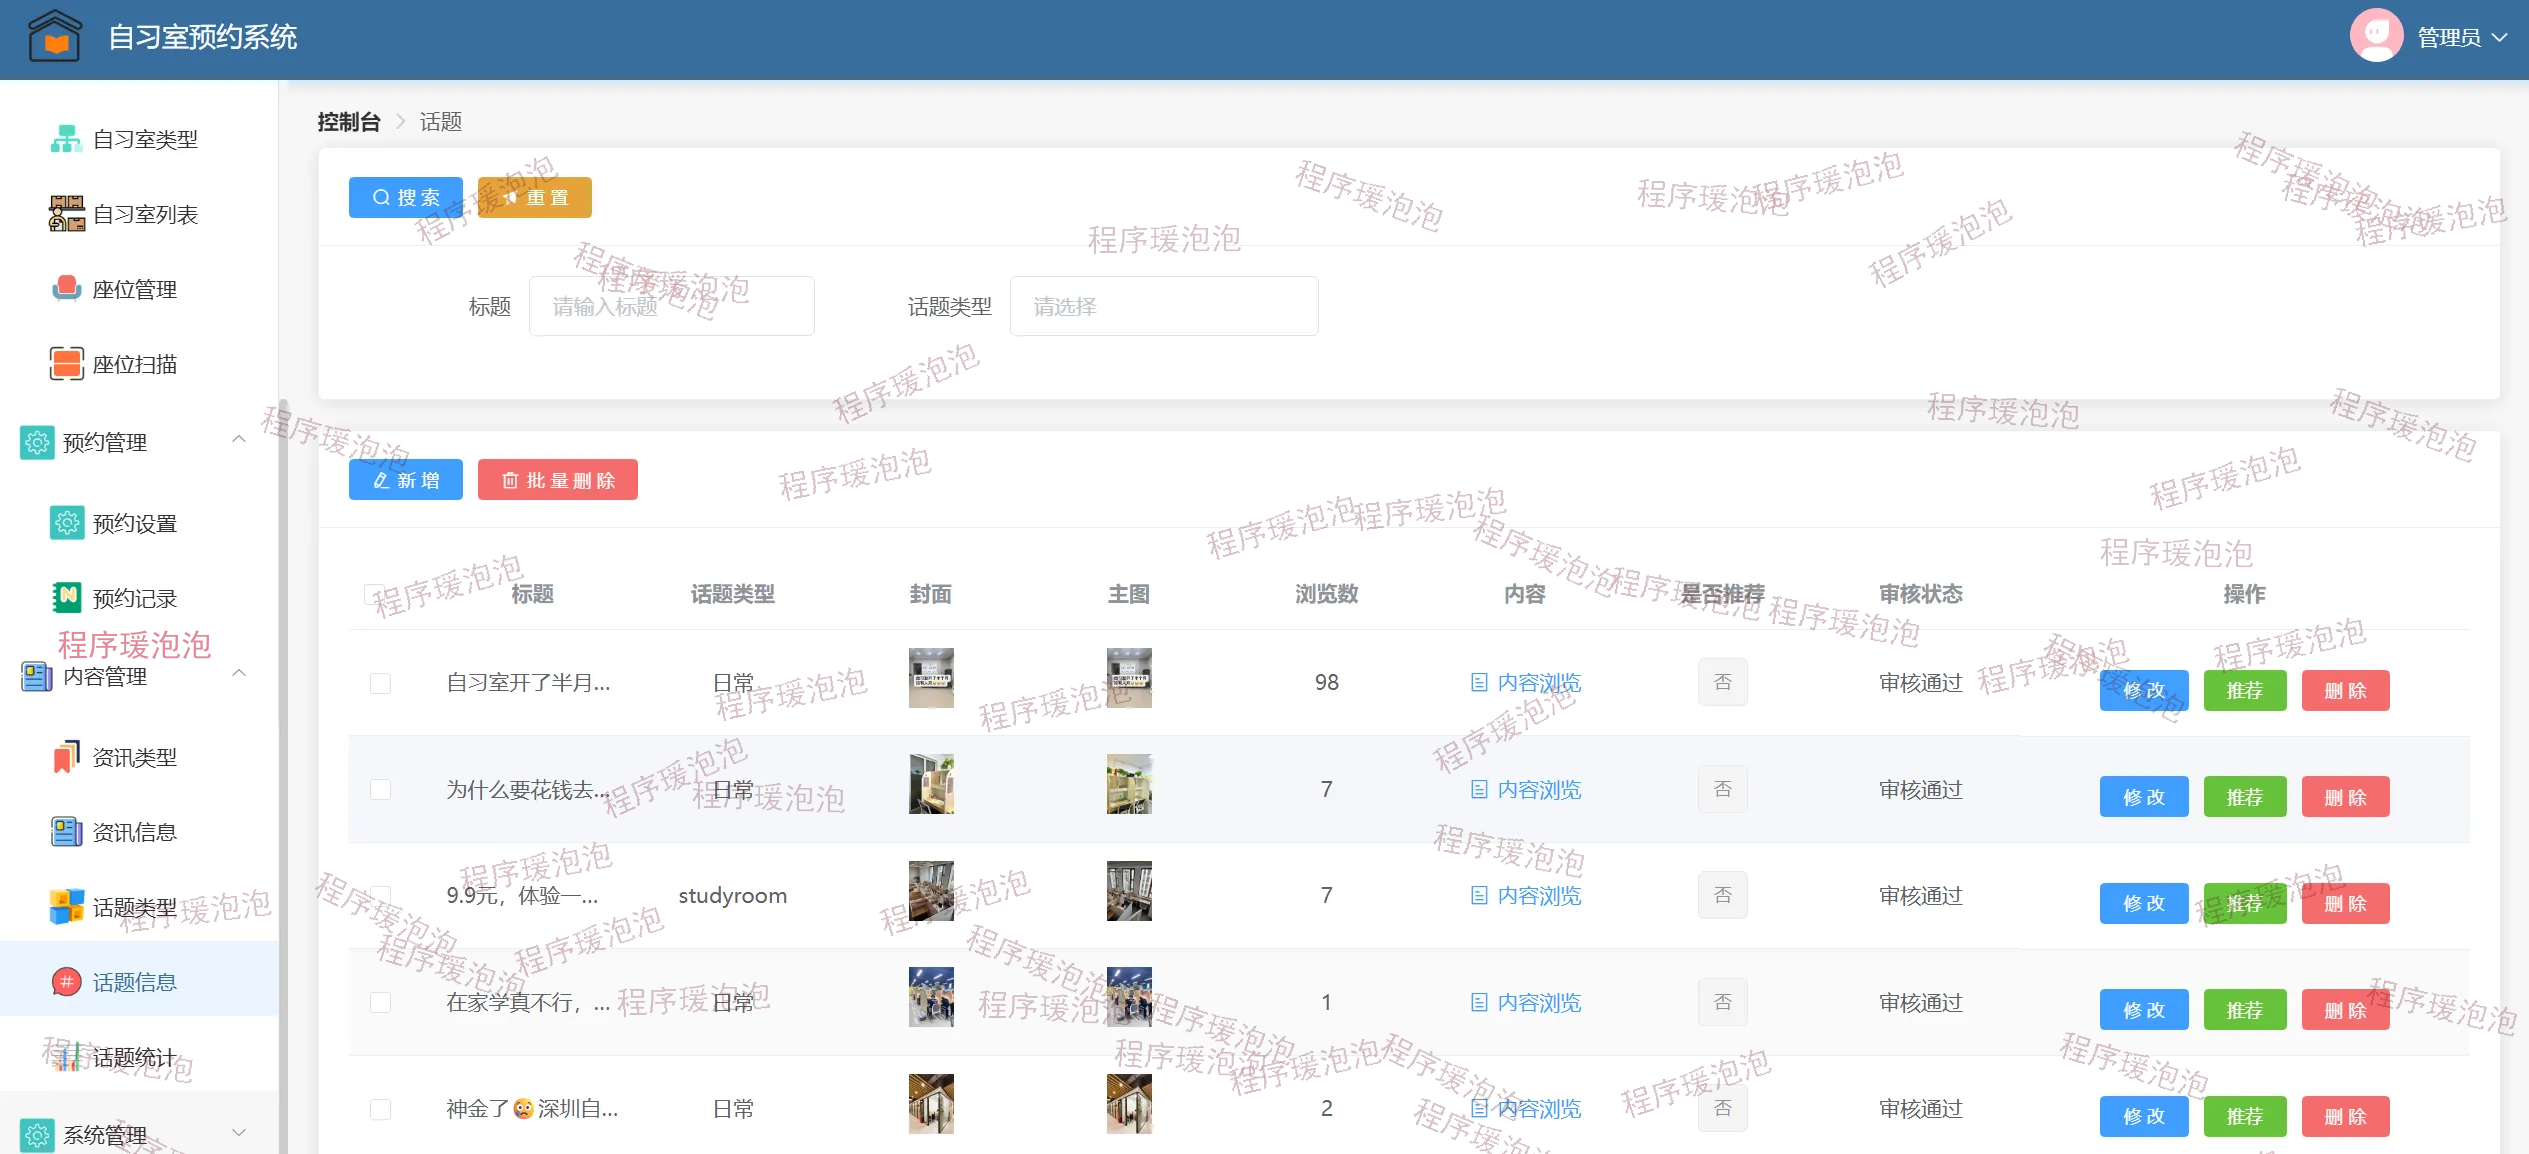Click the 标题 search input field
Image resolution: width=2529 pixels, height=1154 pixels.
pyautogui.click(x=671, y=306)
